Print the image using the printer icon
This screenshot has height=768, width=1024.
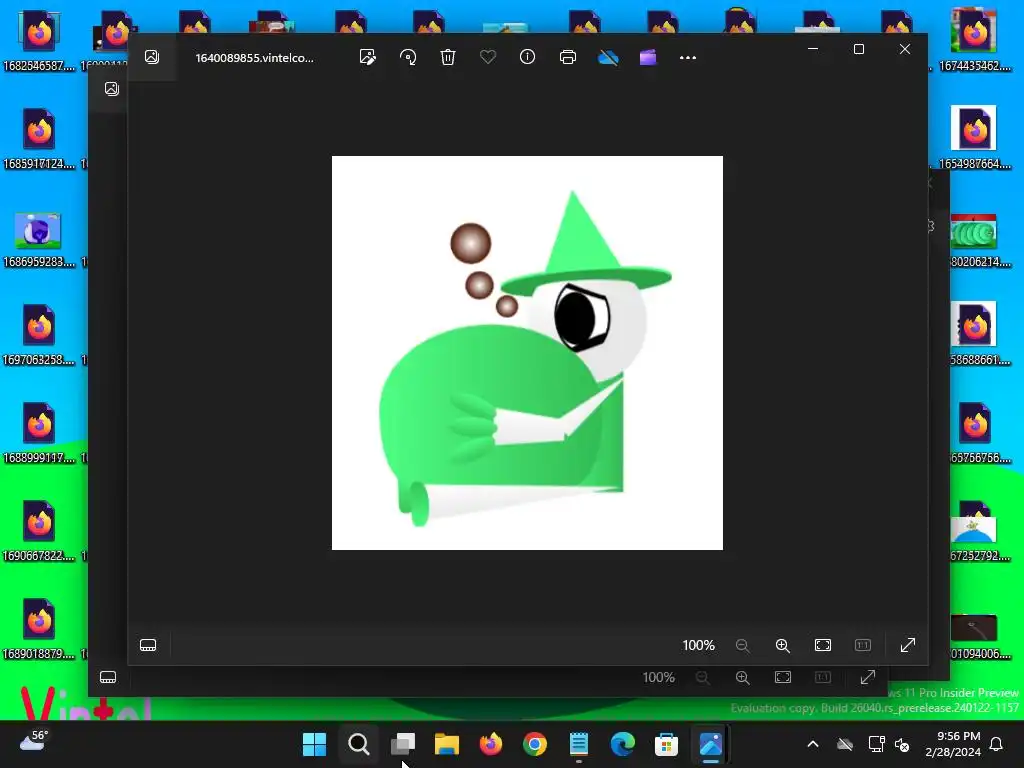pyautogui.click(x=568, y=57)
